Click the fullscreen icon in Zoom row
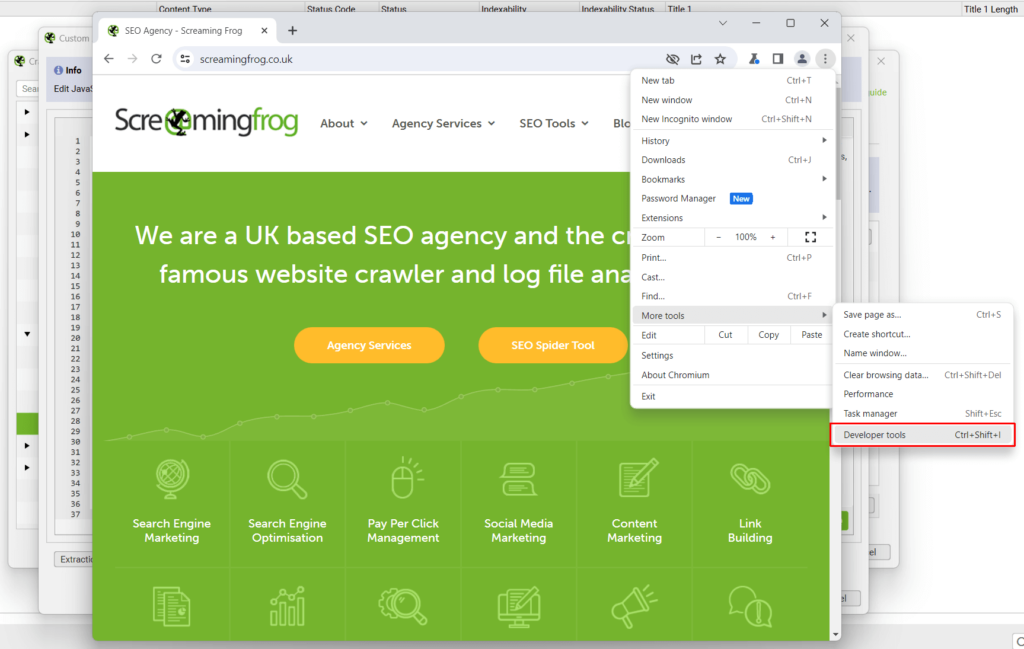The height and width of the screenshot is (649, 1024). click(x=810, y=237)
